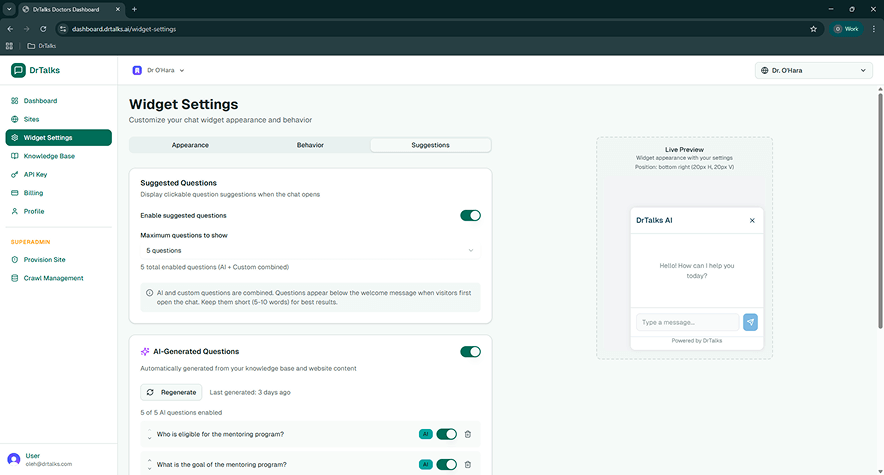Open Maximum questions to show dropdown
Image resolution: width=884 pixels, height=475 pixels.
click(x=310, y=251)
